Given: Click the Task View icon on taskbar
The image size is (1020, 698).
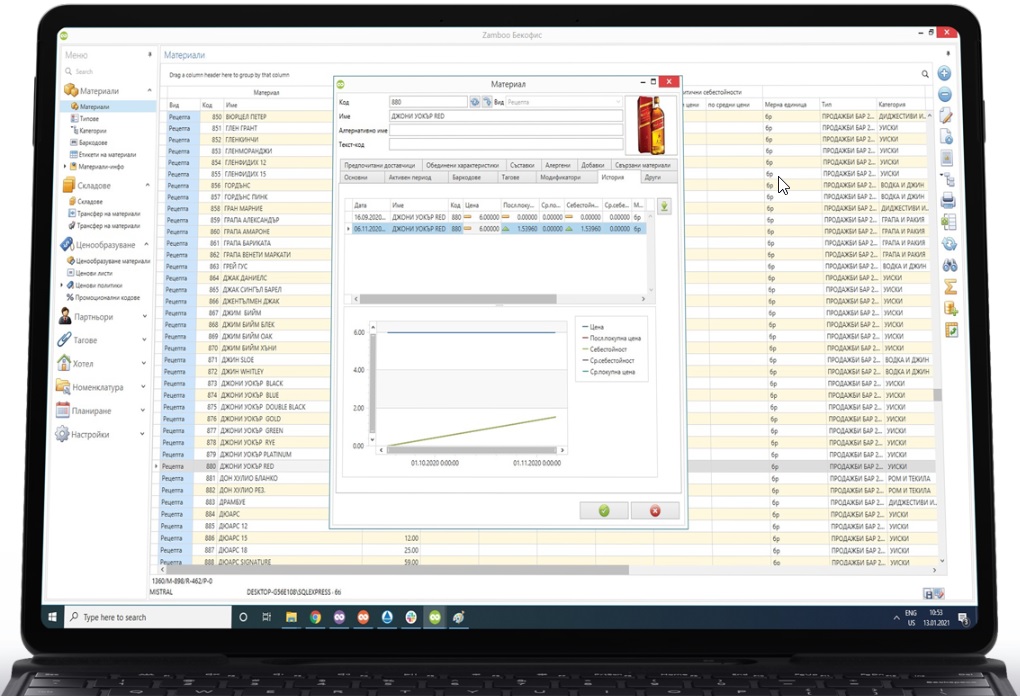Looking at the screenshot, I should (x=267, y=617).
